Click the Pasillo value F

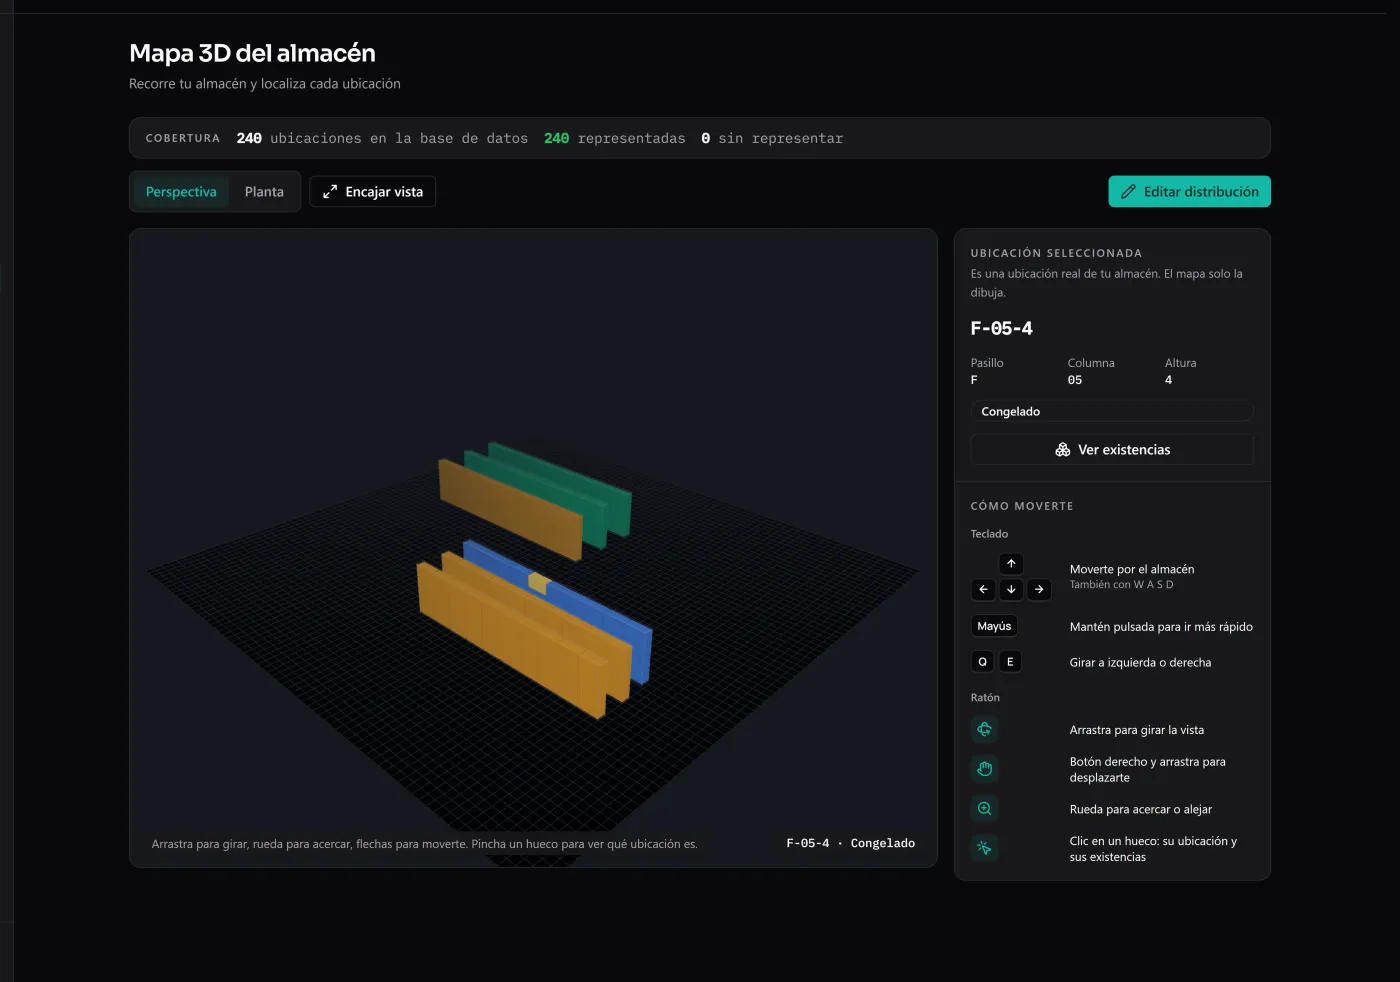coord(974,380)
